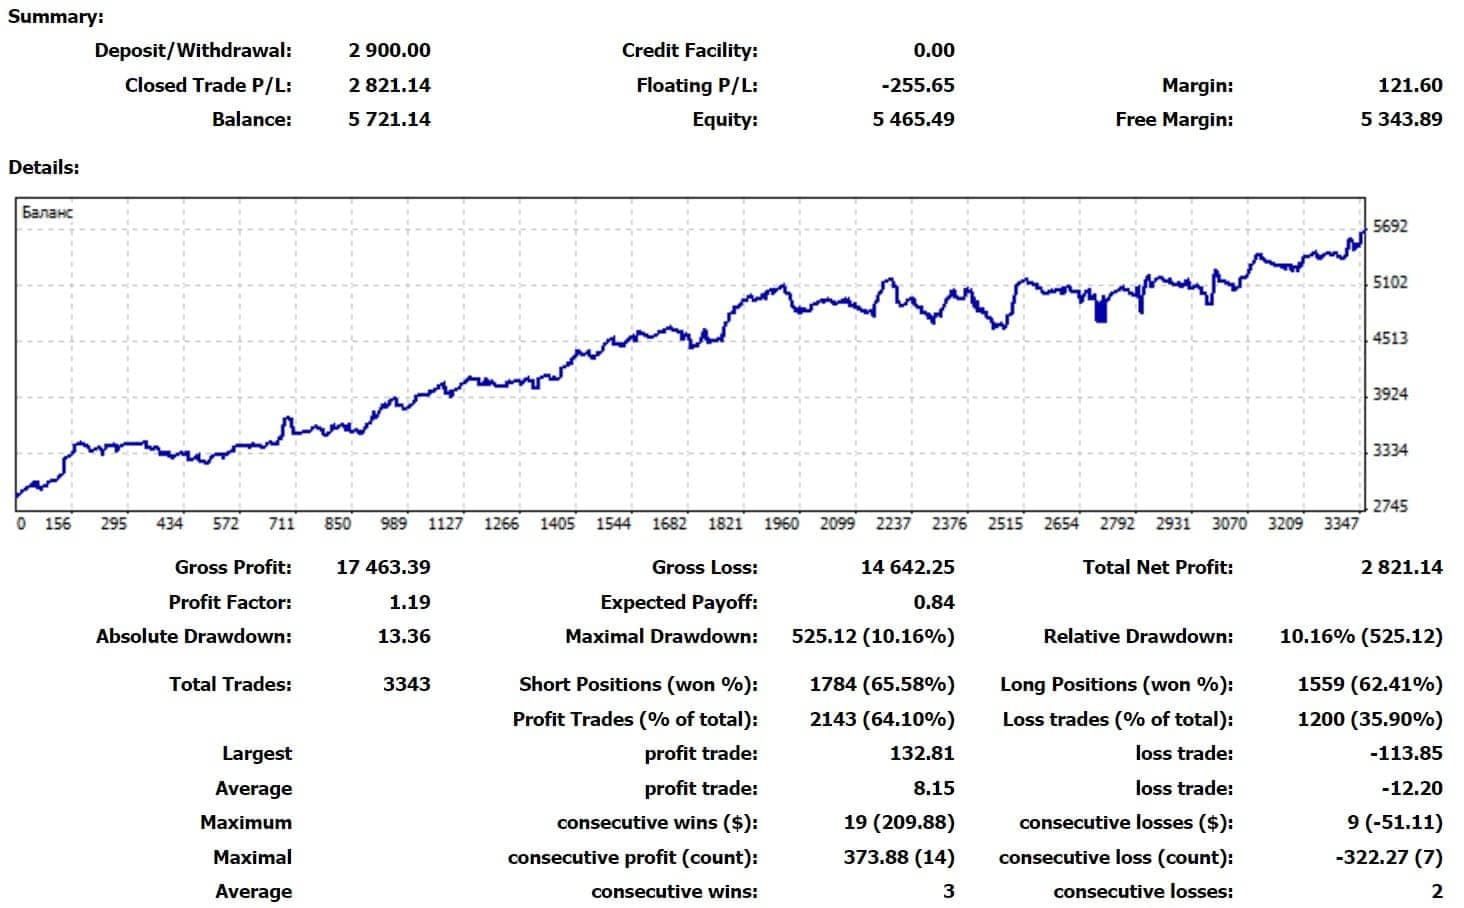Click the 2745 y-axis label

point(1390,506)
